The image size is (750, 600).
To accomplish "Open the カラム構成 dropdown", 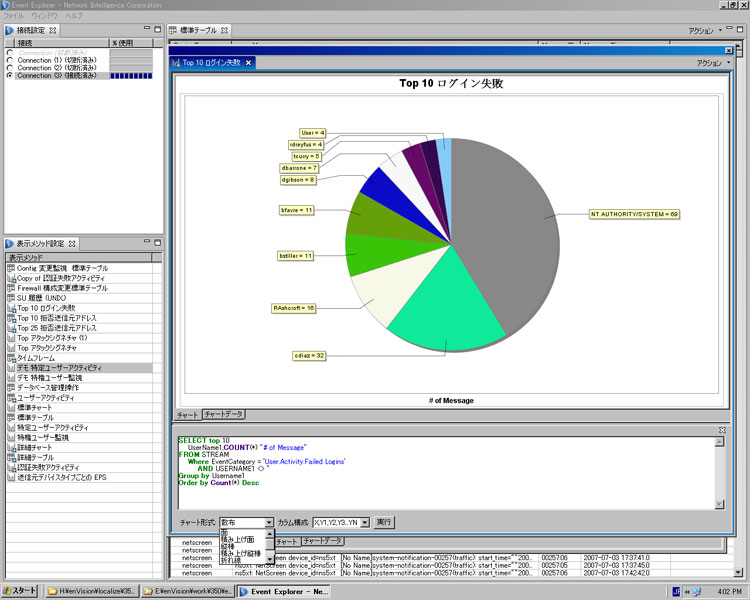I will (365, 522).
